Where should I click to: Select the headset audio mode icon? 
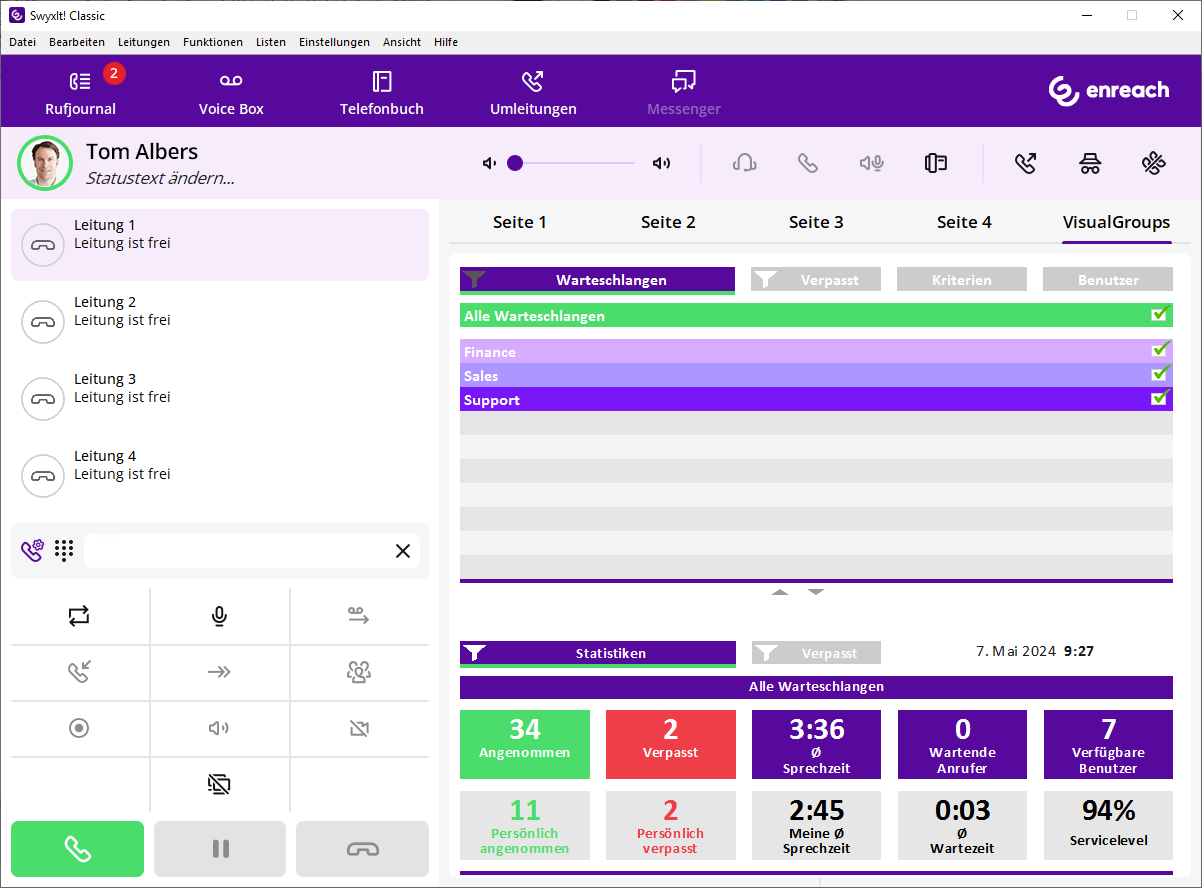coord(744,163)
